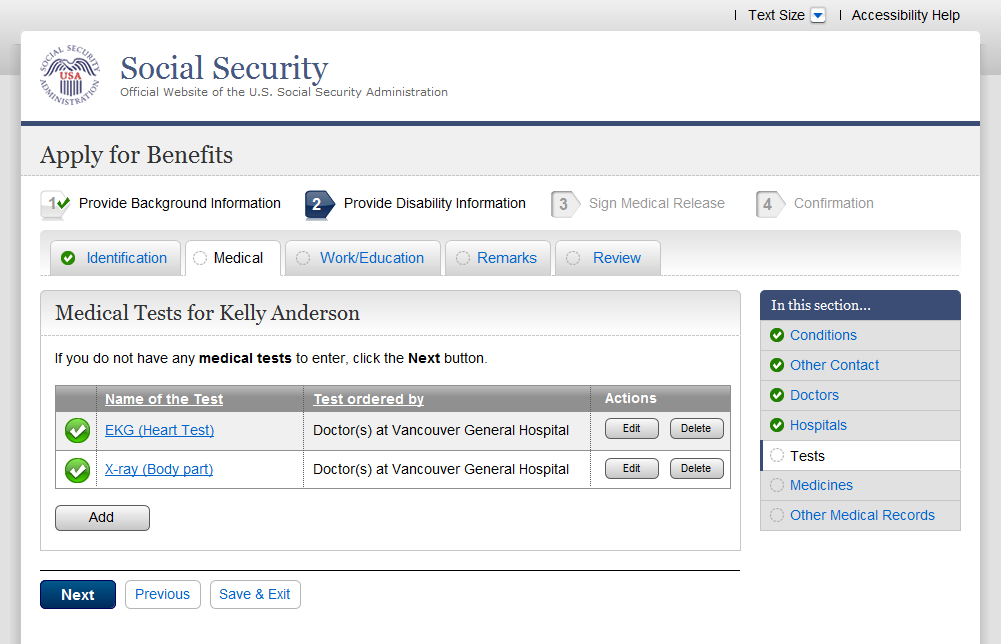
Task: Click the green check icon next to Conditions
Action: [x=777, y=335]
